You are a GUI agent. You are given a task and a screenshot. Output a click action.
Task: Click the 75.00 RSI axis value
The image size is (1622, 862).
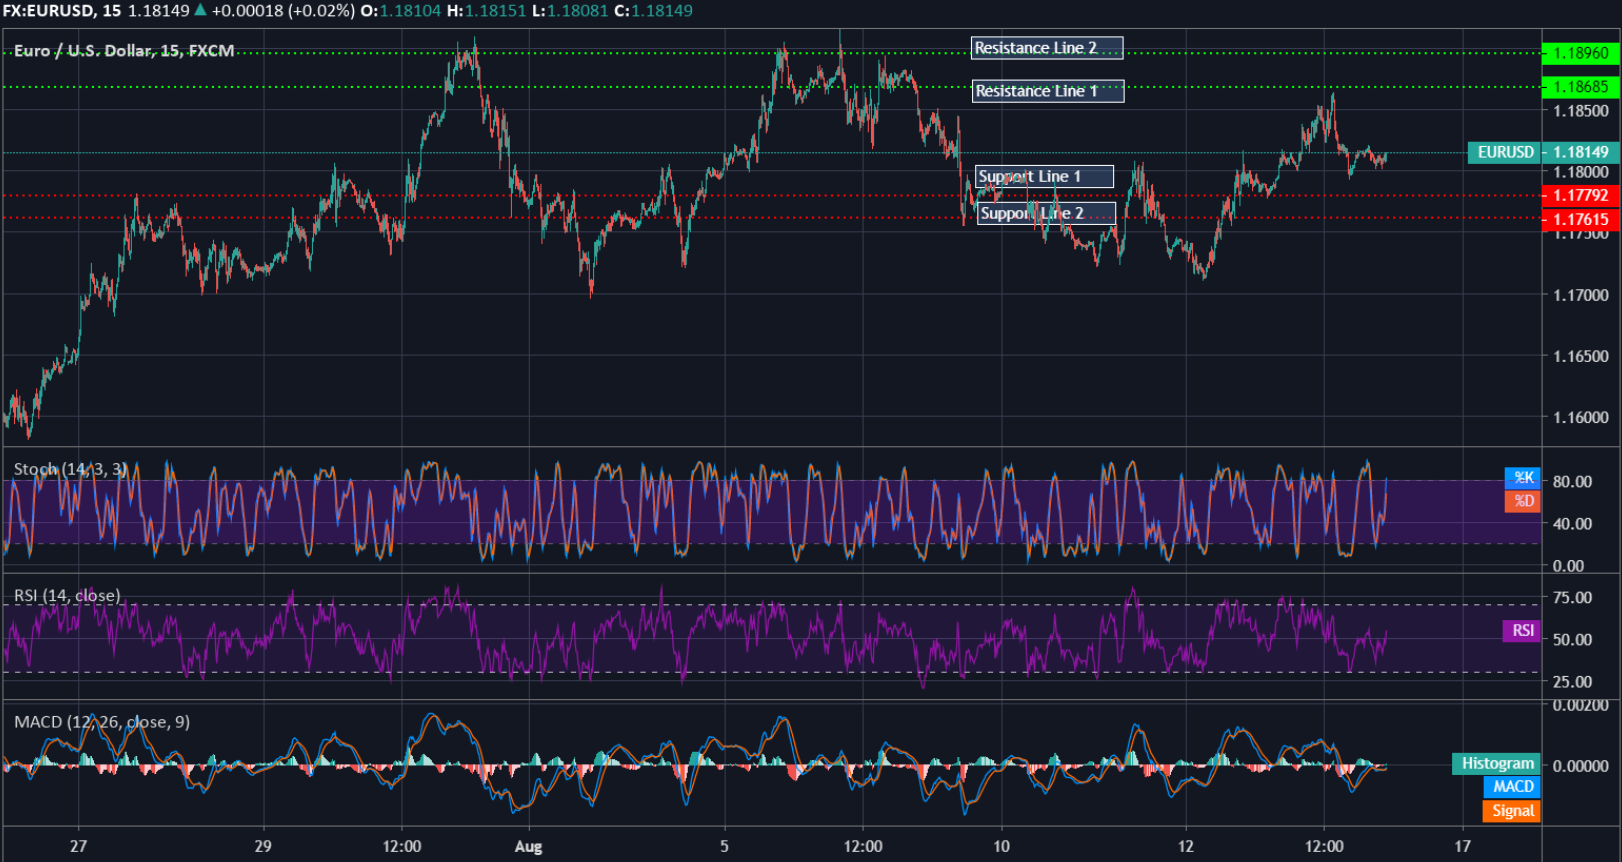click(1572, 597)
